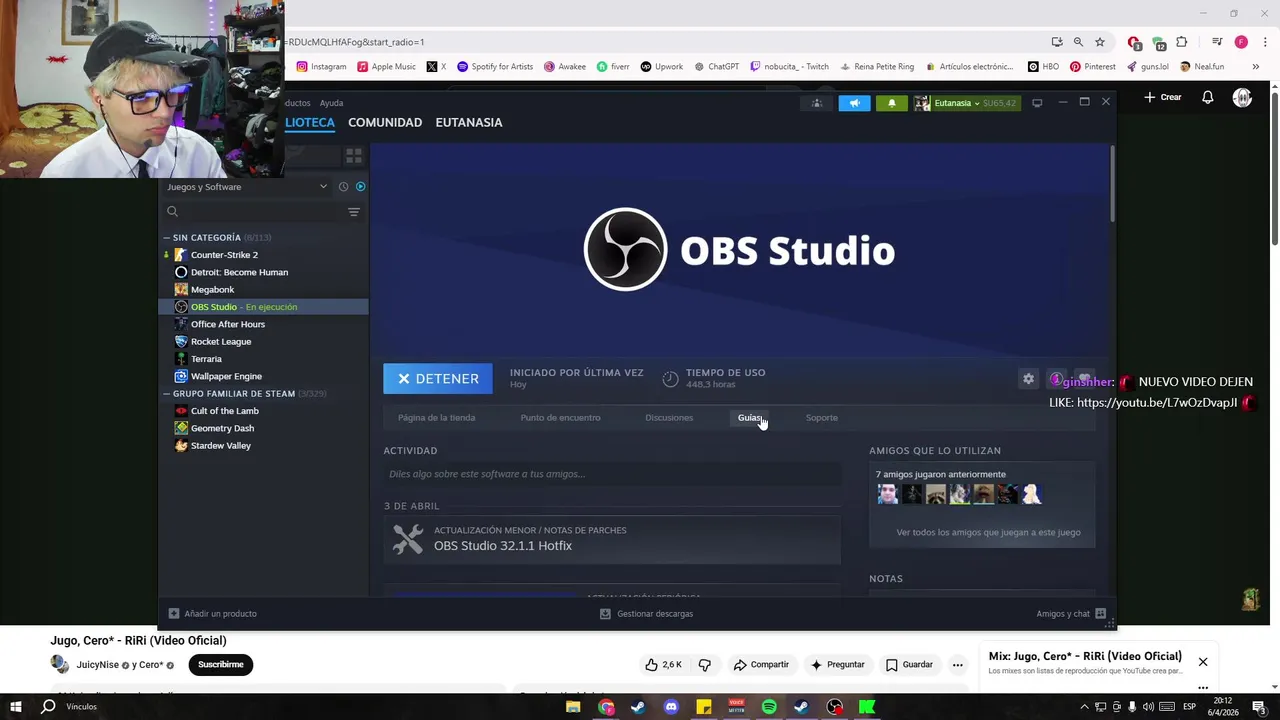The image size is (1280, 720).
Task: Open Chrome extensions puzzle icon
Action: coord(1182,42)
